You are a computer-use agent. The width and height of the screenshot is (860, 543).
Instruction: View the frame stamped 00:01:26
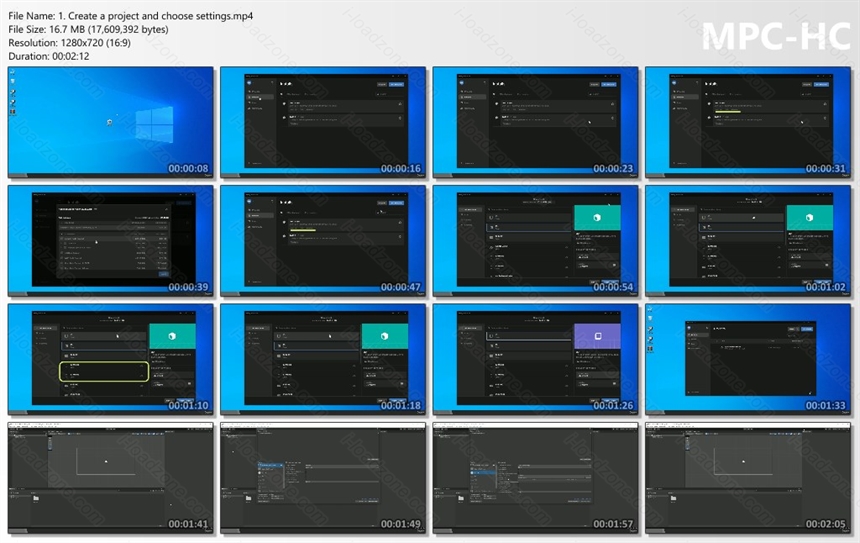click(x=535, y=359)
